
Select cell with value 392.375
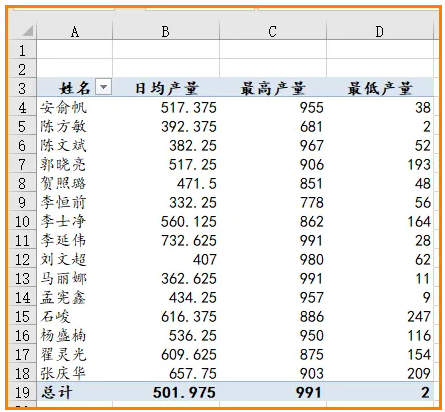click(166, 126)
